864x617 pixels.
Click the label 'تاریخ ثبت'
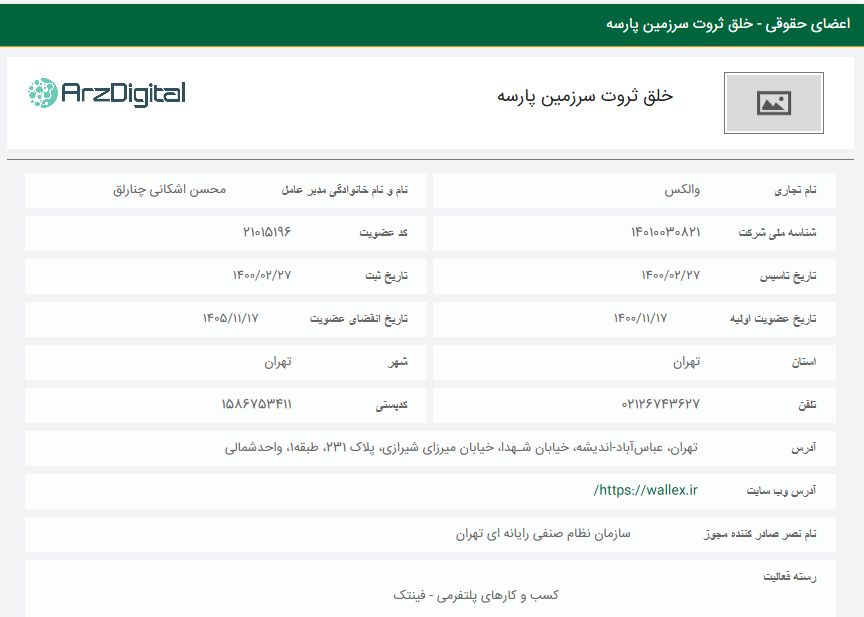coord(386,276)
